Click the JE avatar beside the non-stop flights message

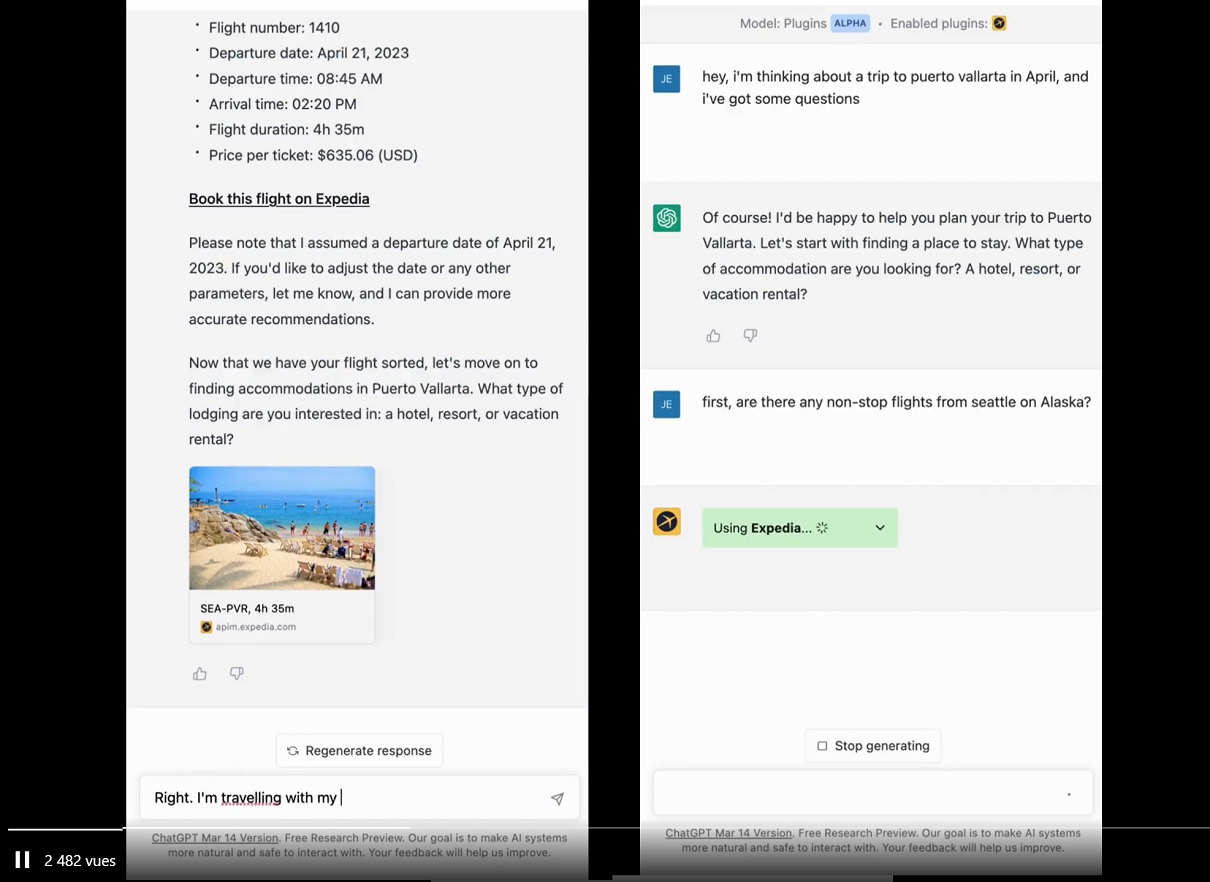(x=667, y=404)
